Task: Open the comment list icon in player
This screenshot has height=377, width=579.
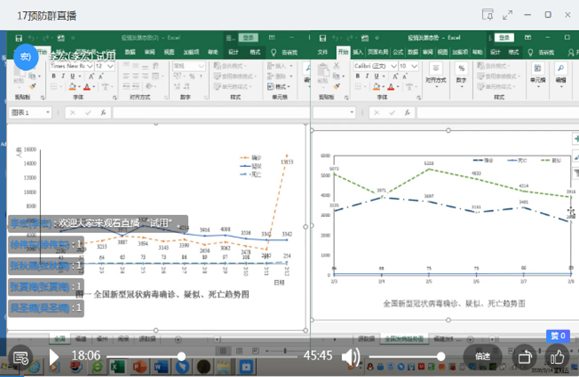Action: pos(21,357)
